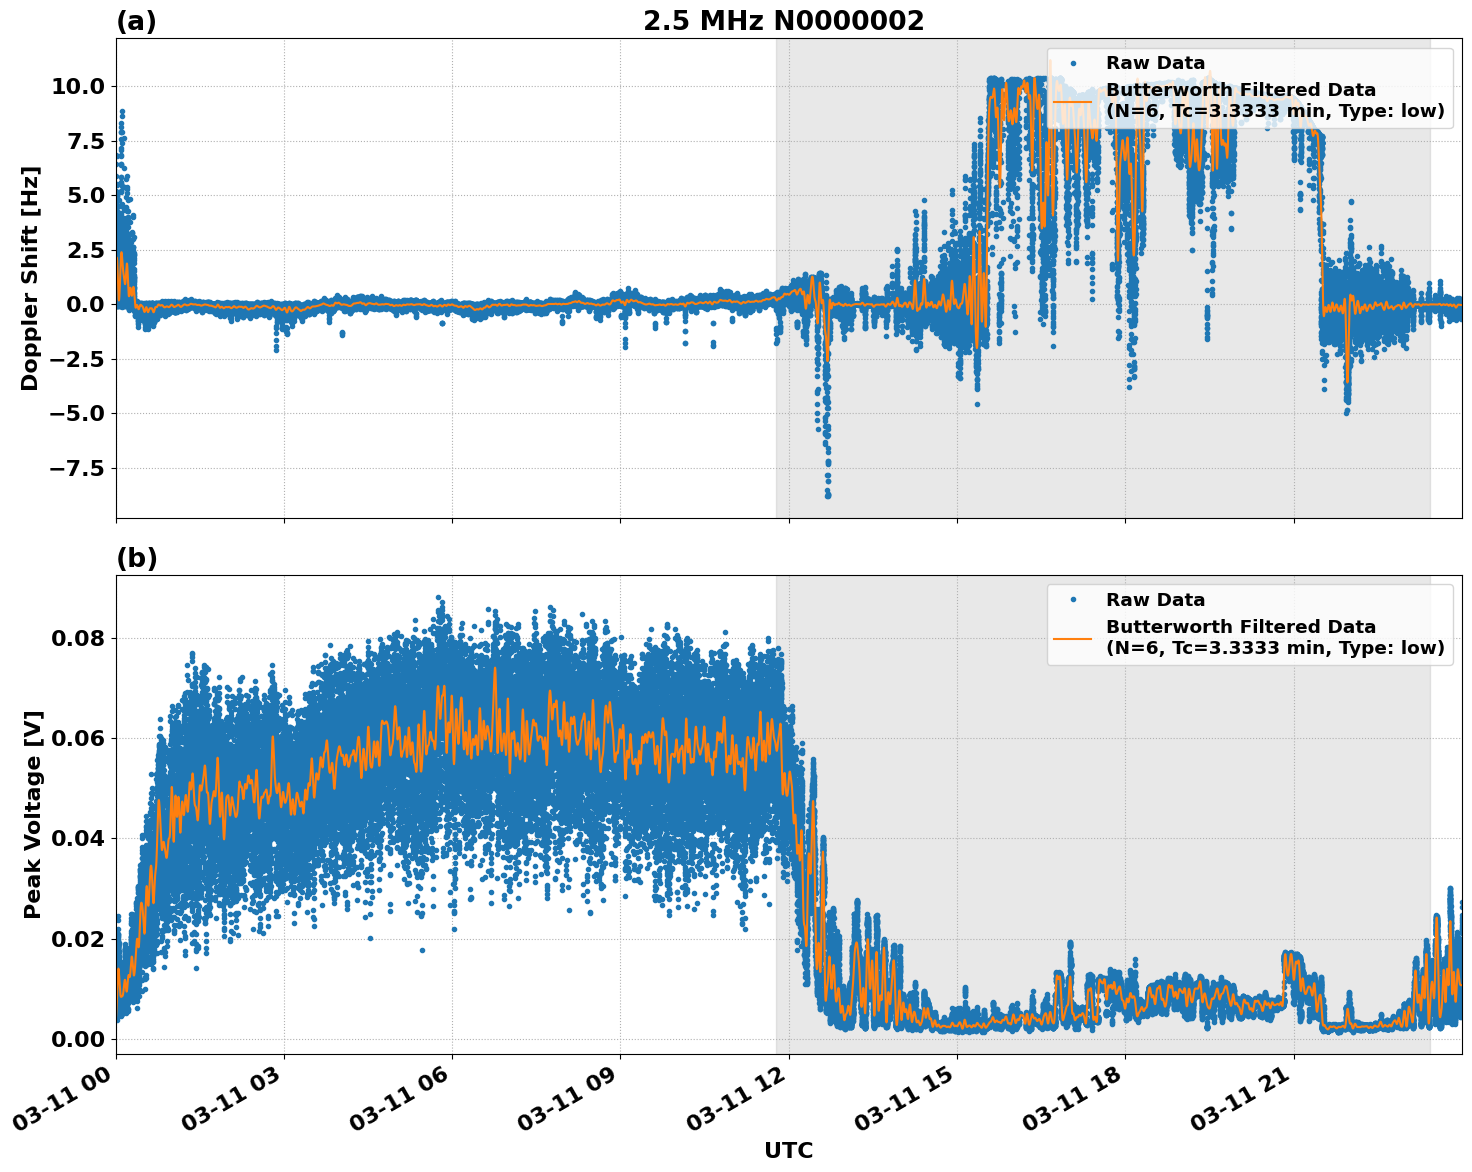The width and height of the screenshot is (1472, 1172).
Task: Click the panel (b) label
Action: point(137,557)
